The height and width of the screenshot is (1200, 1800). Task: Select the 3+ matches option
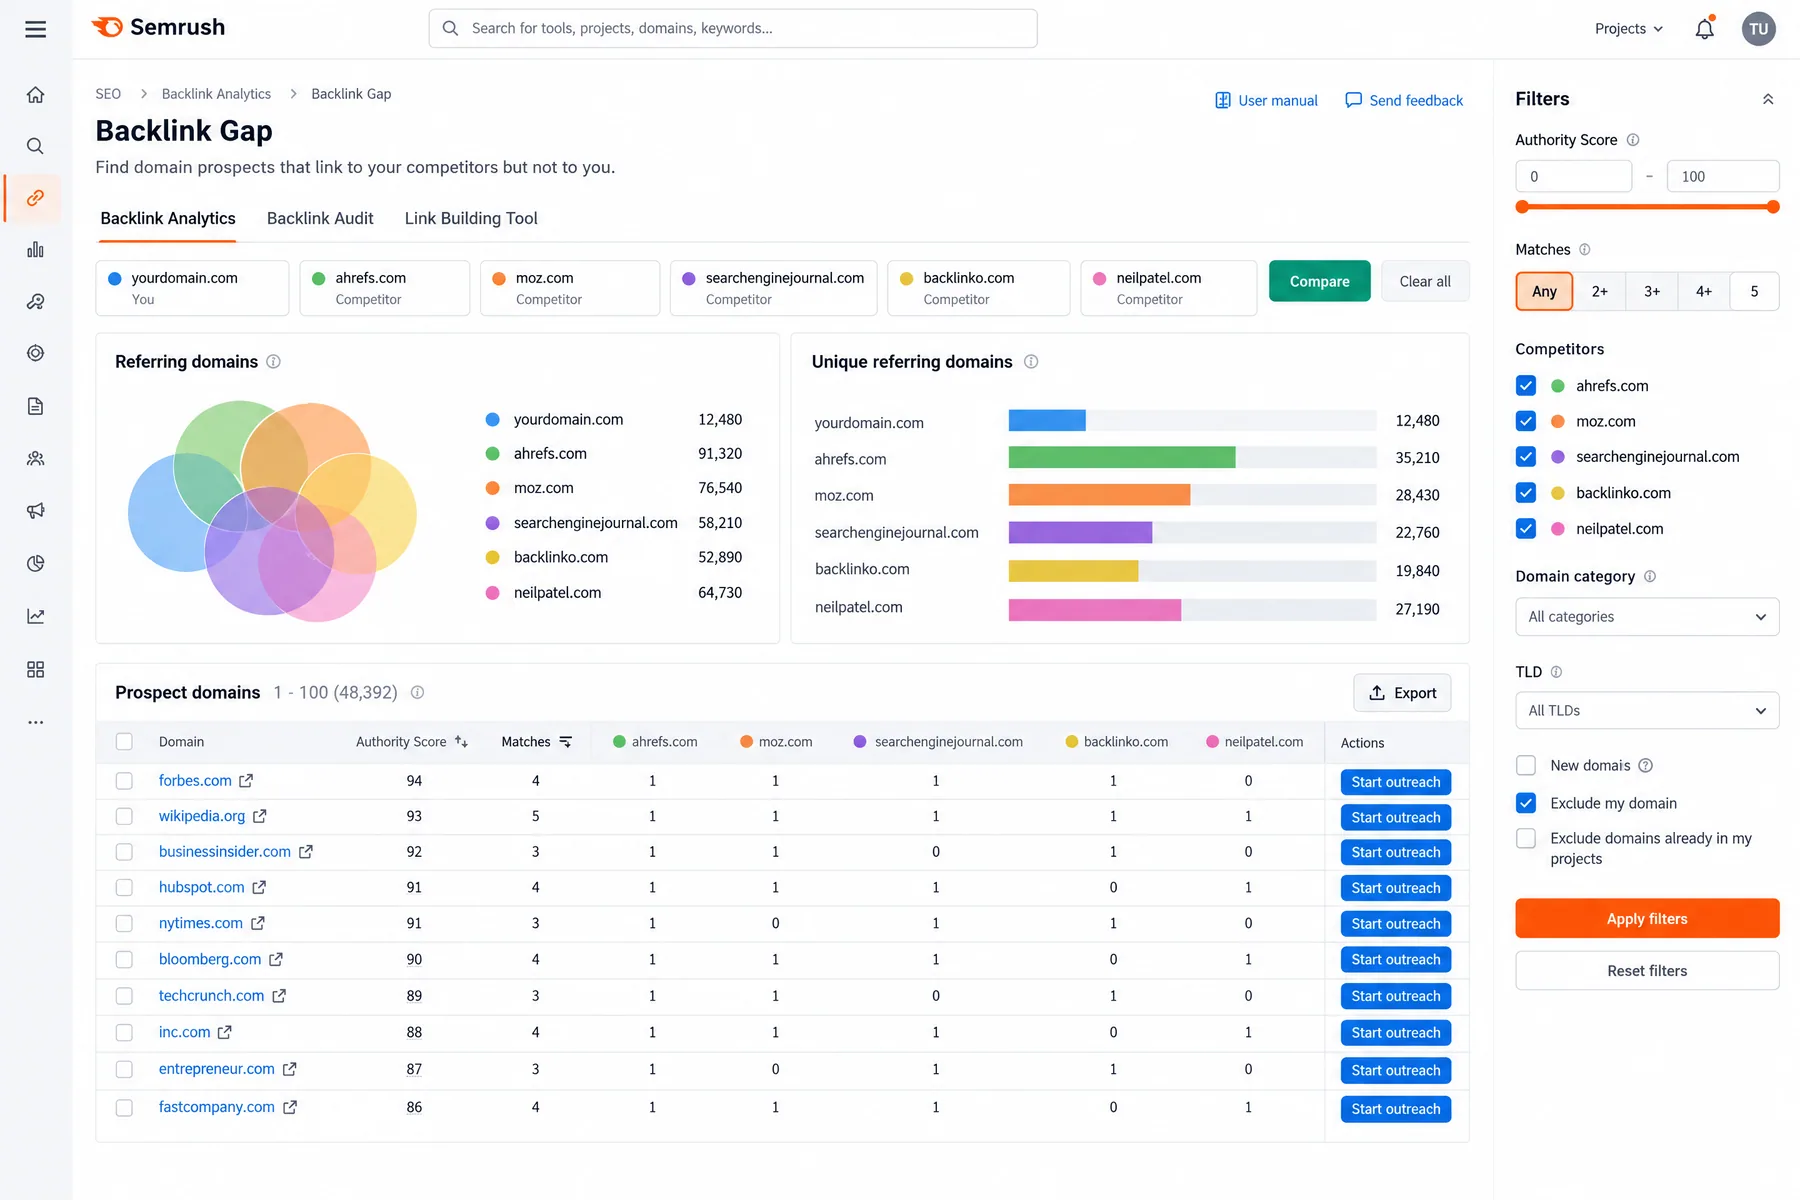[x=1652, y=292]
